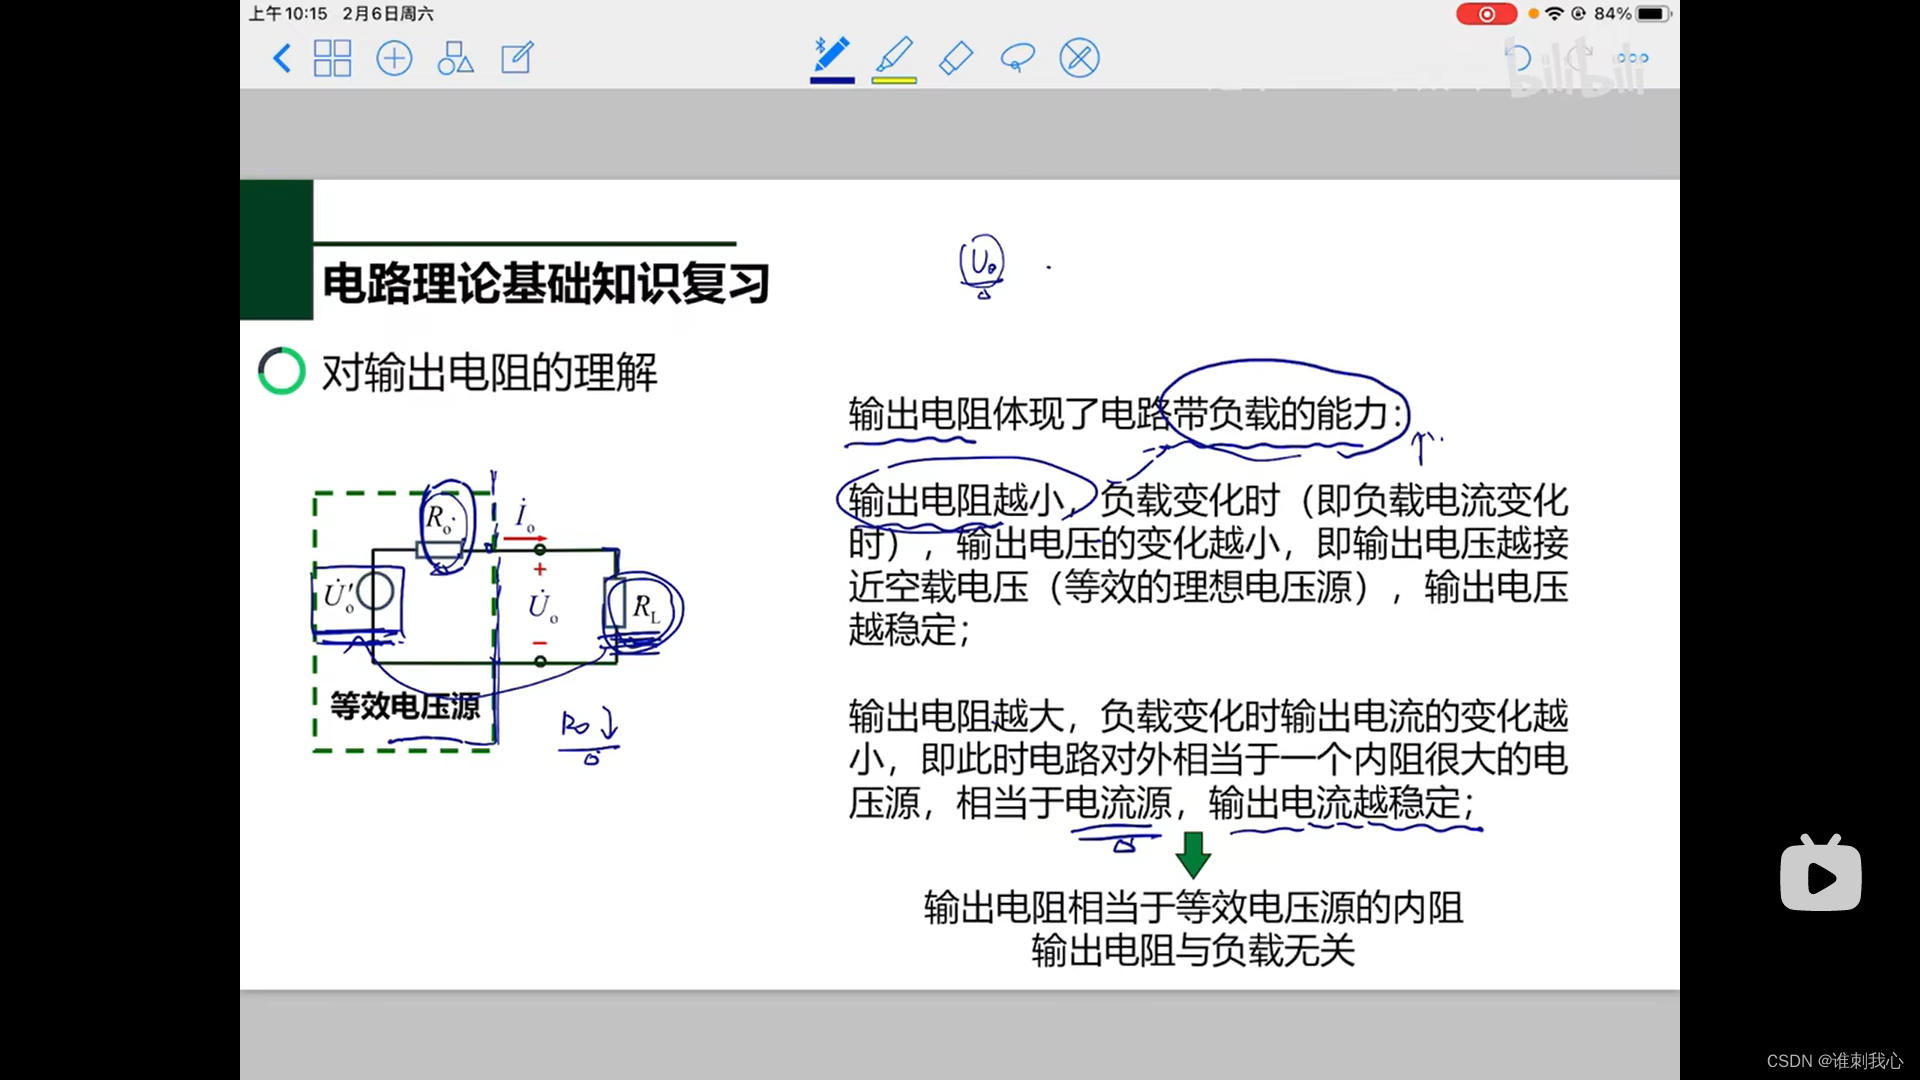Click the slide title 电路理论基础知识复习
This screenshot has width=1920, height=1080.
click(x=546, y=284)
